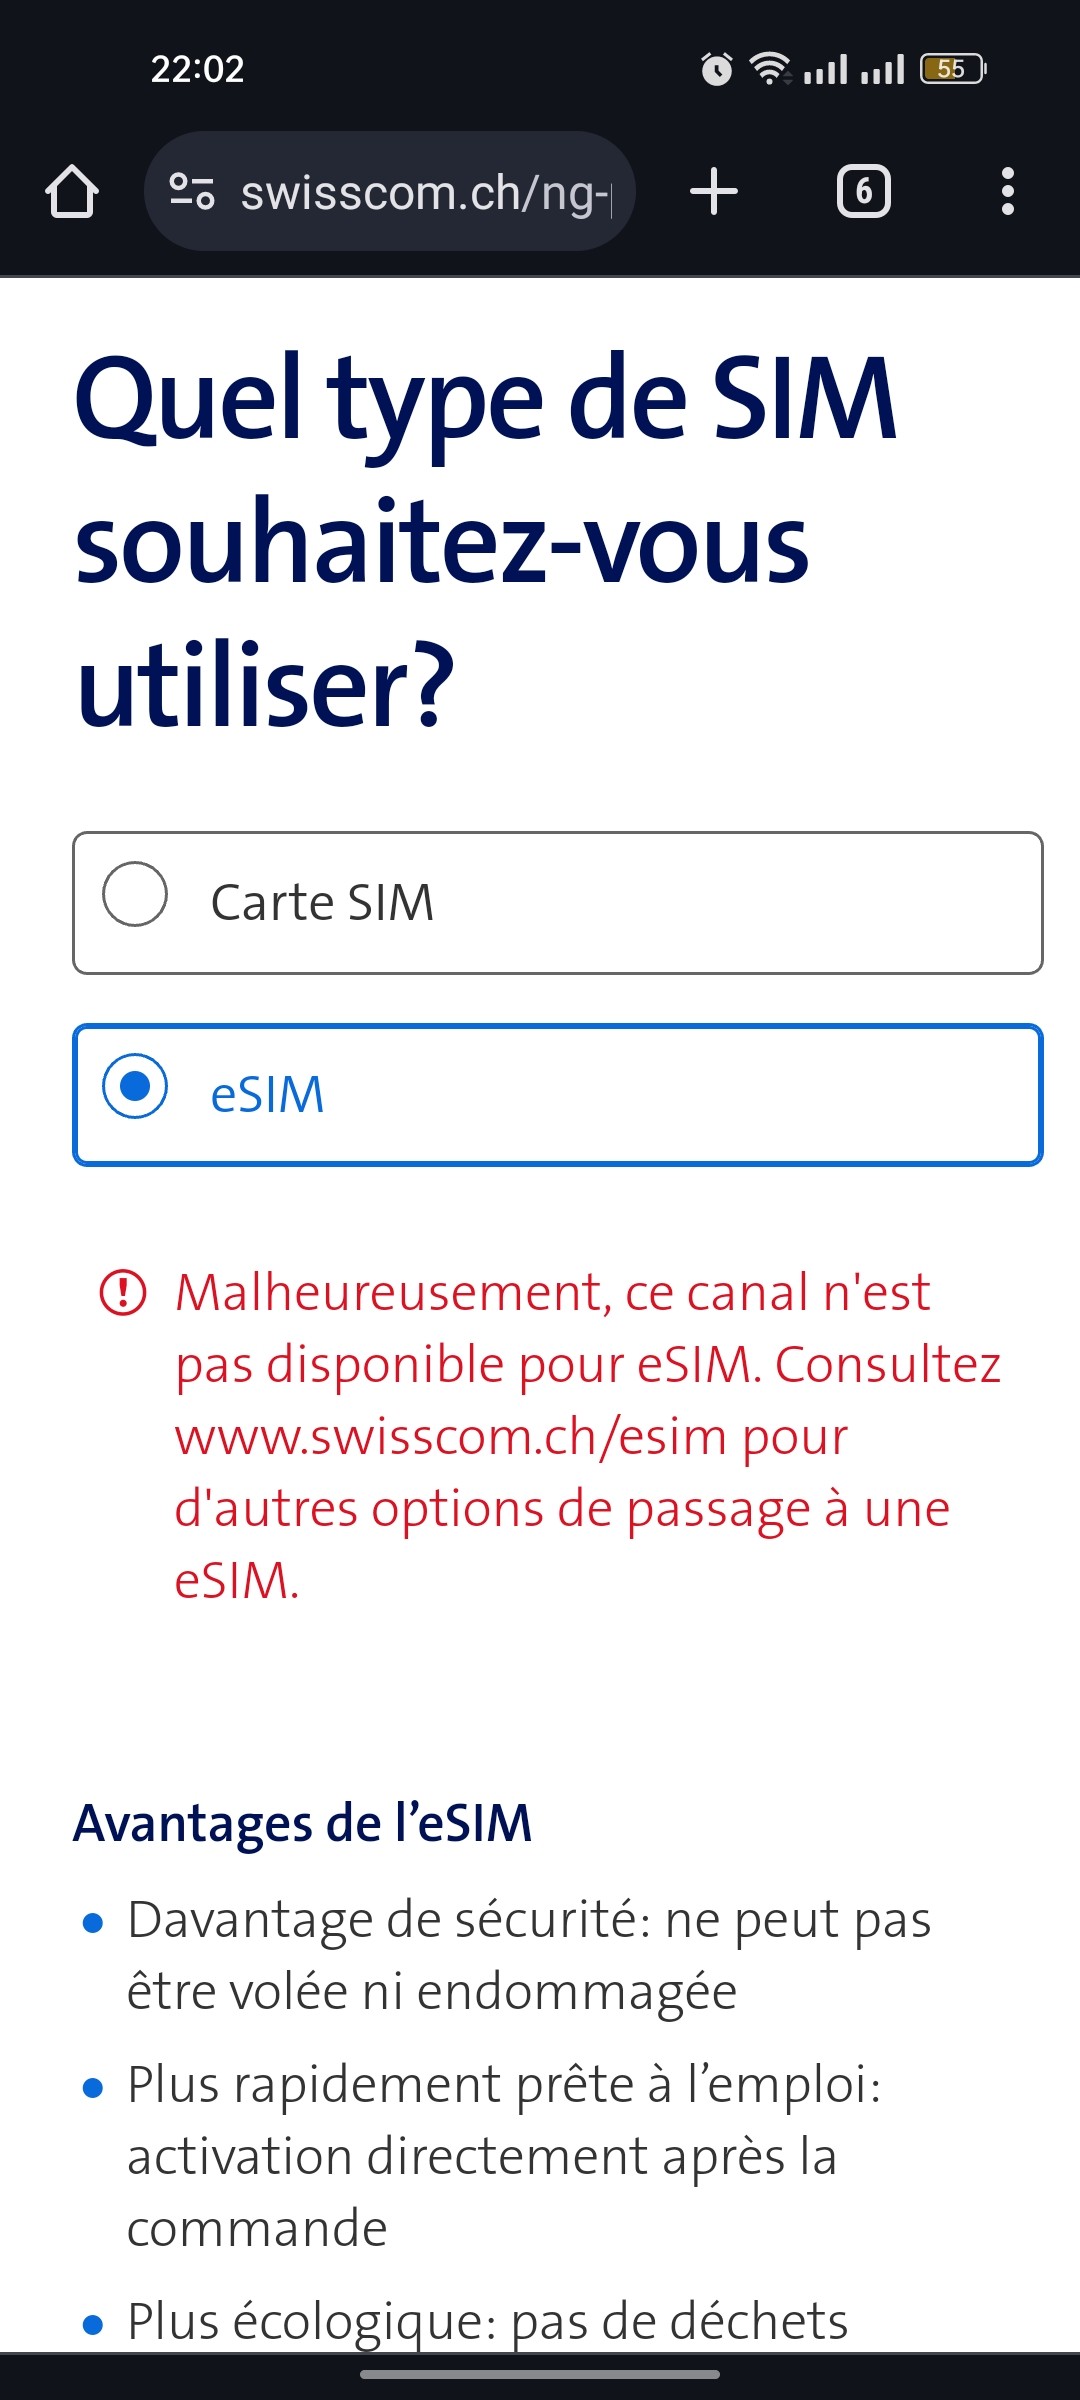The height and width of the screenshot is (2400, 1080).
Task: Tap the bottom navigation gesture bar
Action: pos(540,2373)
